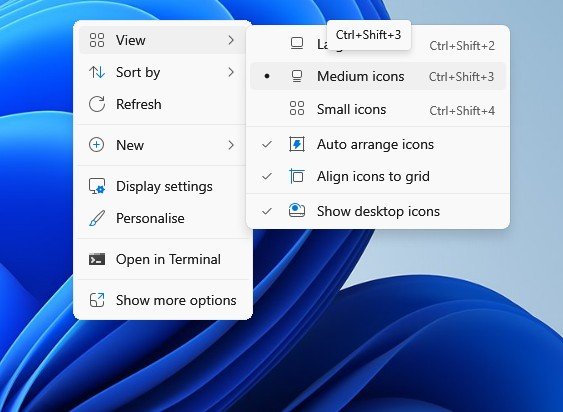Image resolution: width=563 pixels, height=412 pixels.
Task: Click the Ctrl+Shift+2 shortcut text
Action: [x=462, y=46]
